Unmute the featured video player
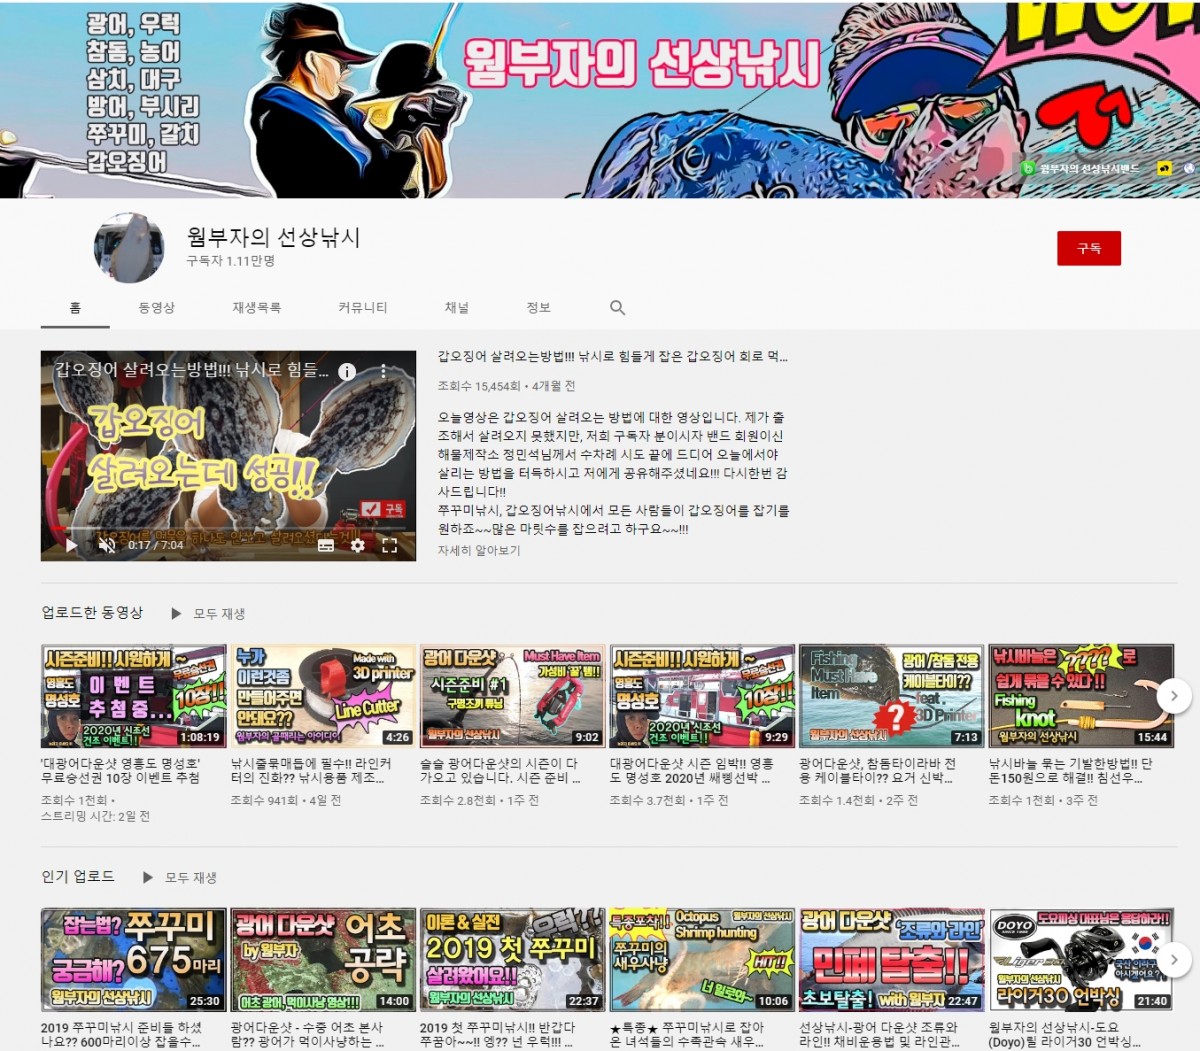This screenshot has width=1200, height=1051. tap(106, 545)
